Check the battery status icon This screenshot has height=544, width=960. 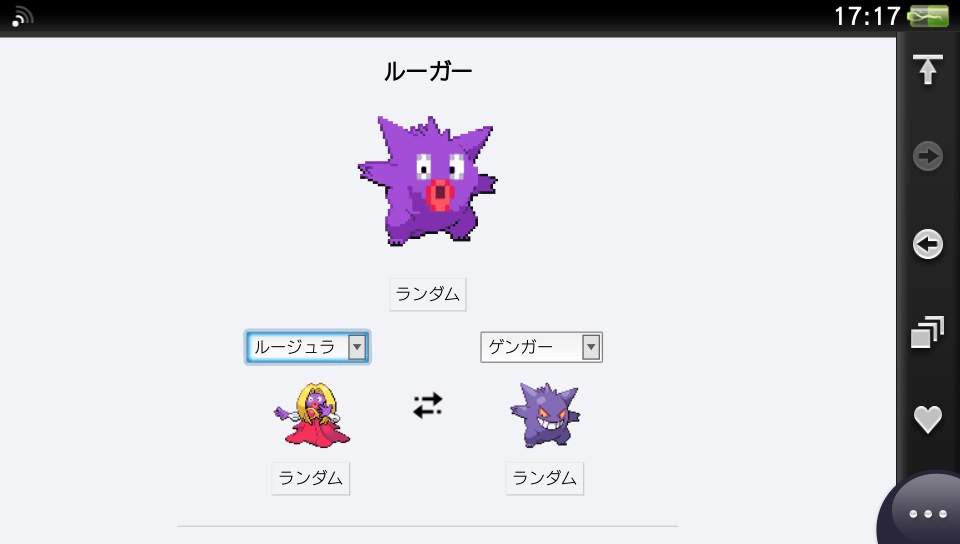point(928,16)
